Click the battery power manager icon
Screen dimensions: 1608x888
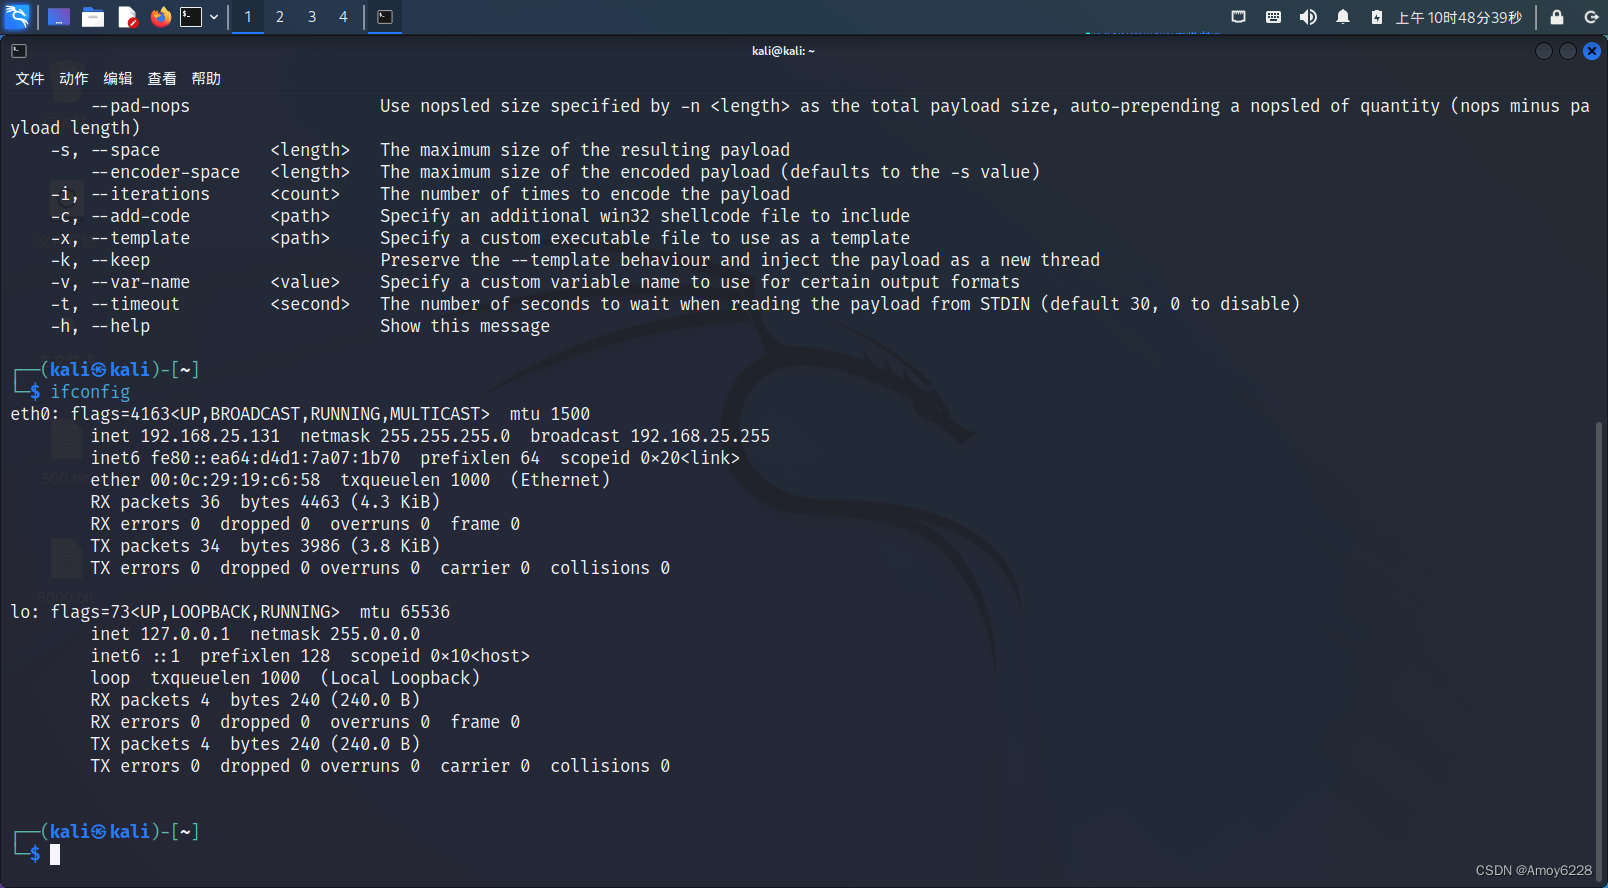1377,17
